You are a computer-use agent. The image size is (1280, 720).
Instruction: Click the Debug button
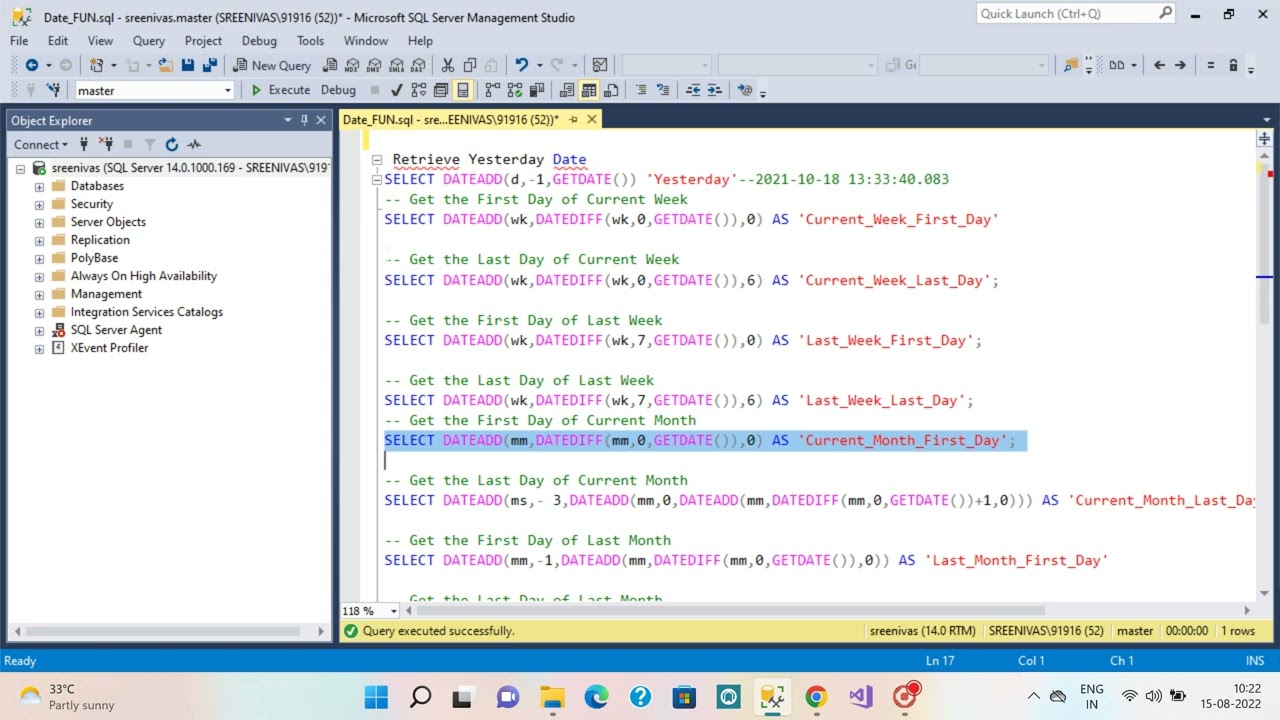pyautogui.click(x=338, y=90)
